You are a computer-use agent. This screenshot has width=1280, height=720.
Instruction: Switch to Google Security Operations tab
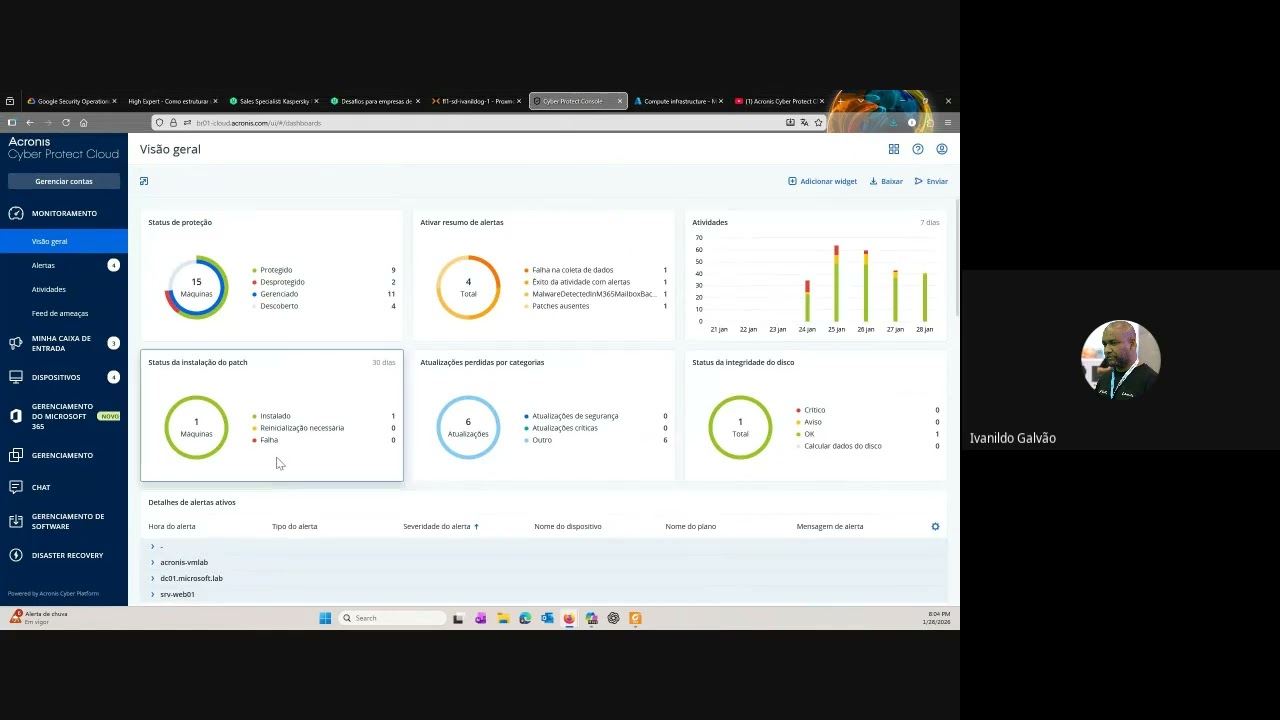(72, 101)
